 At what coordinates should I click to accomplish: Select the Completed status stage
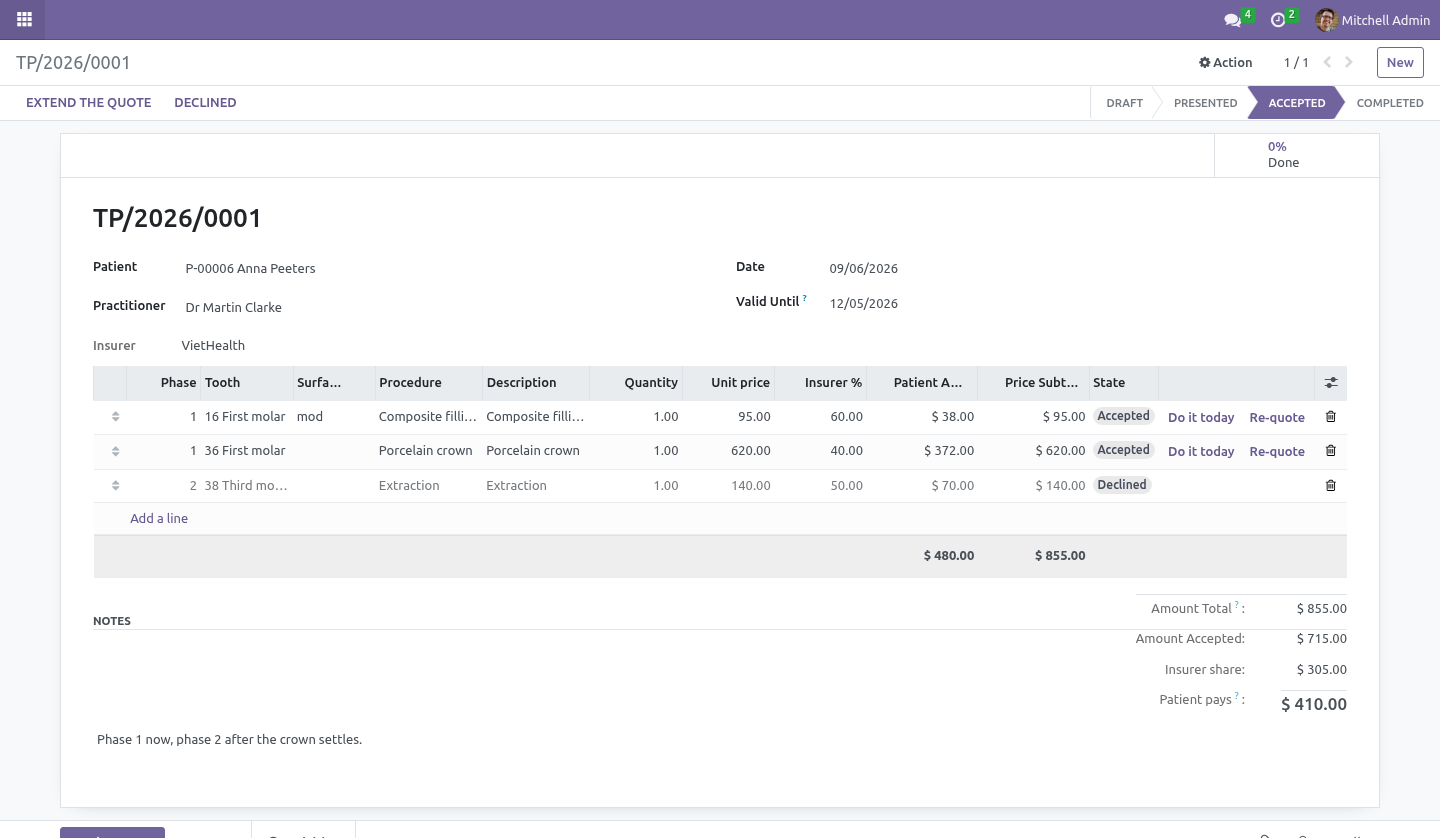1390,103
